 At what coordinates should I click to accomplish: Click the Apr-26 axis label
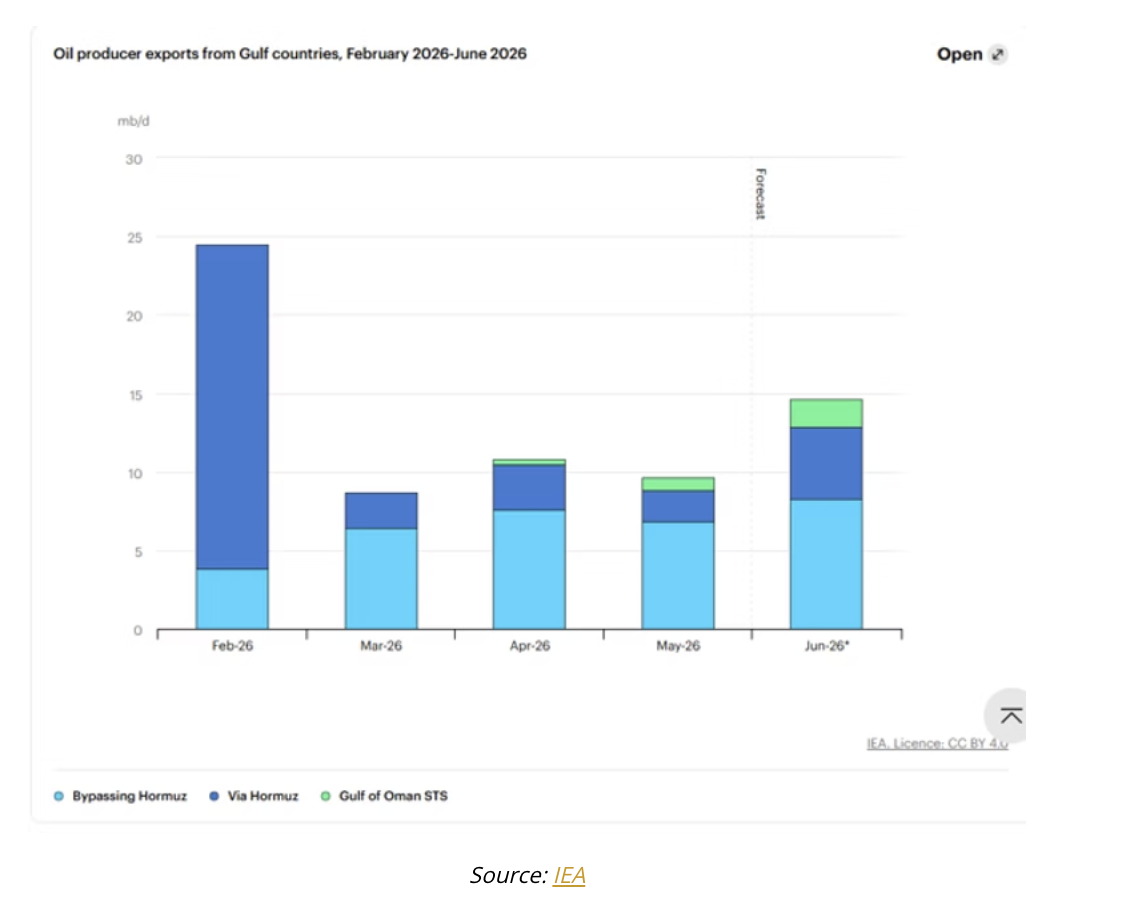[529, 646]
